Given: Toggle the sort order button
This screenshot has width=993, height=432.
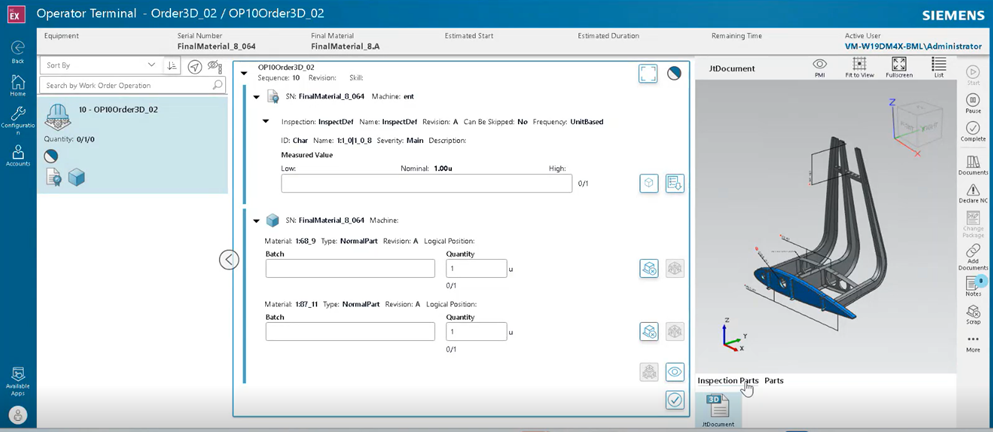Looking at the screenshot, I should click(x=172, y=66).
